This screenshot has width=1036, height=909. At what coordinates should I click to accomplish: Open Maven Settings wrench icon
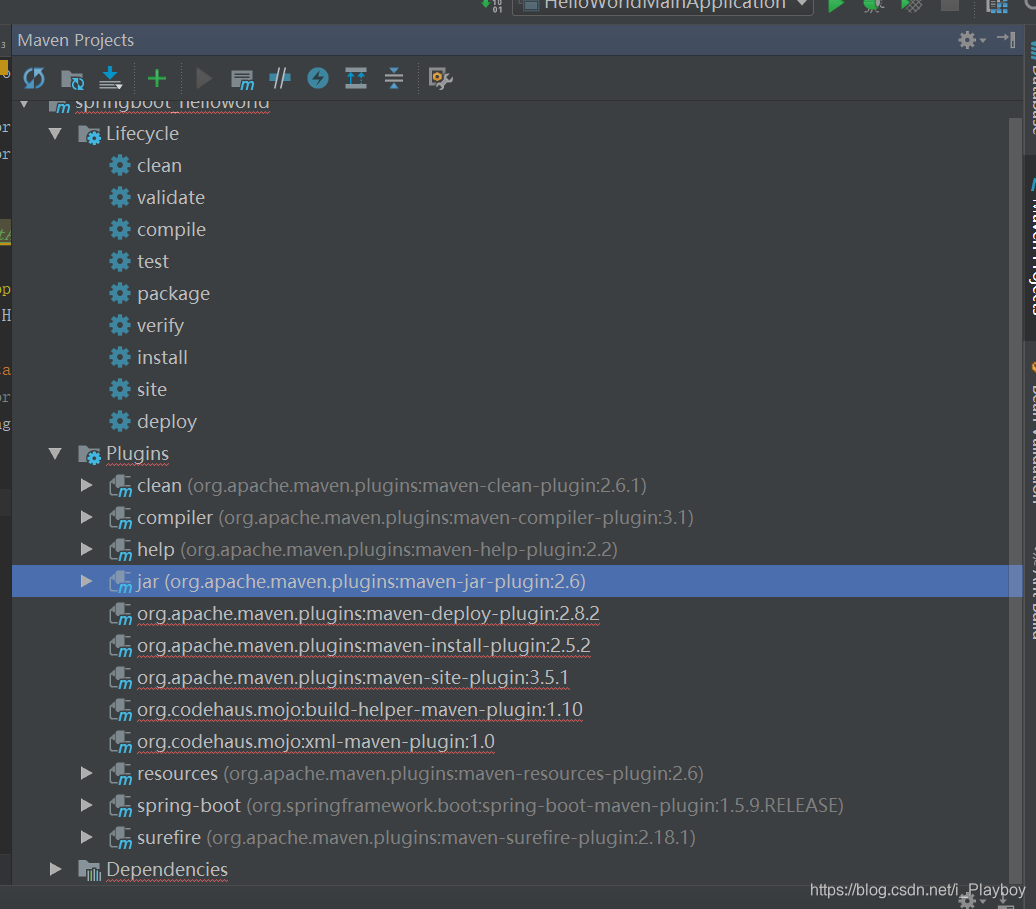pos(440,78)
